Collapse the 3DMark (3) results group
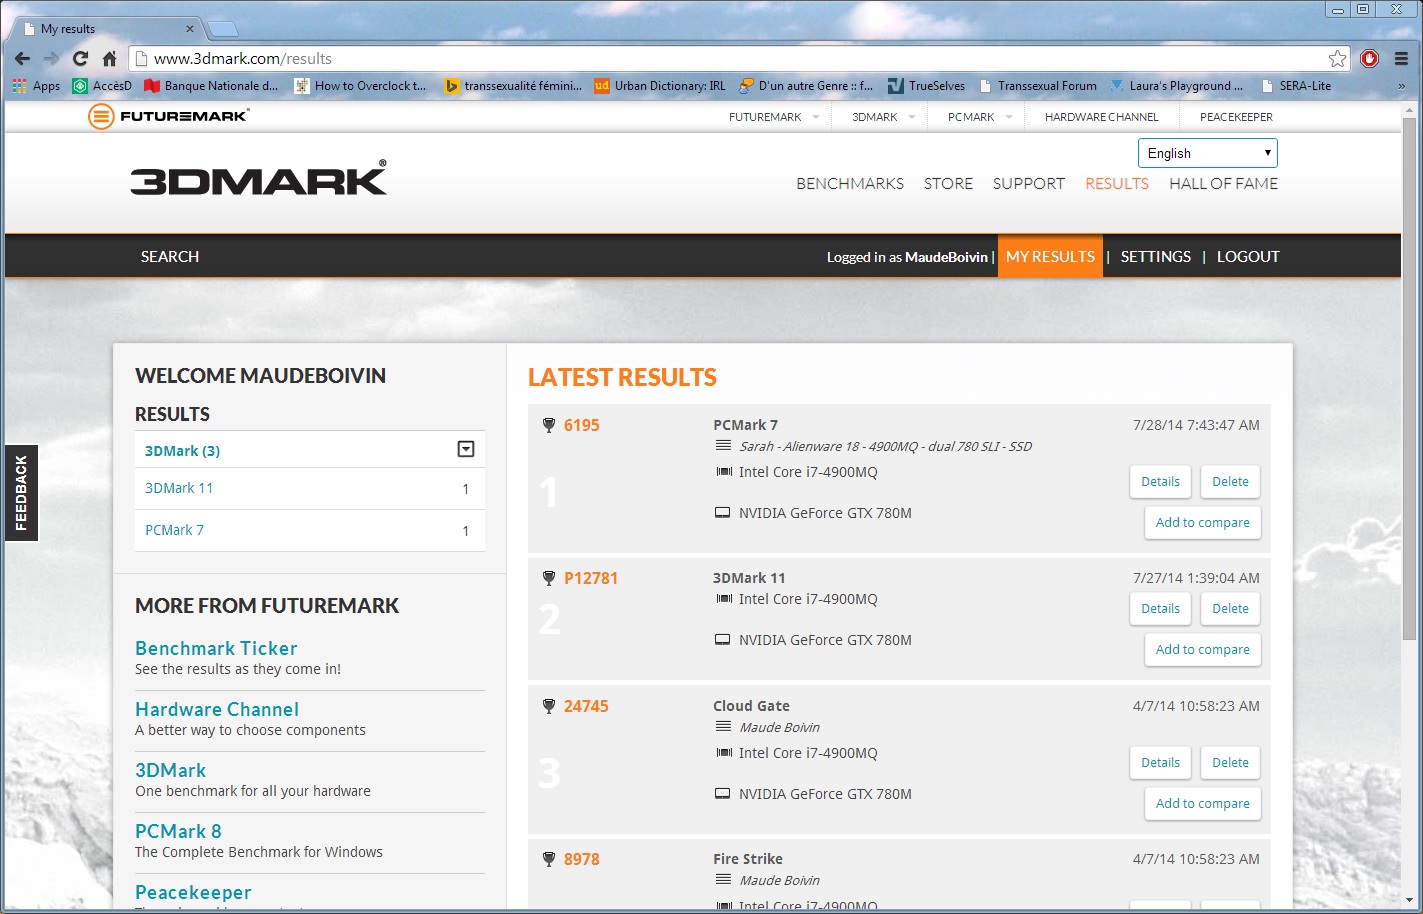 click(x=466, y=449)
